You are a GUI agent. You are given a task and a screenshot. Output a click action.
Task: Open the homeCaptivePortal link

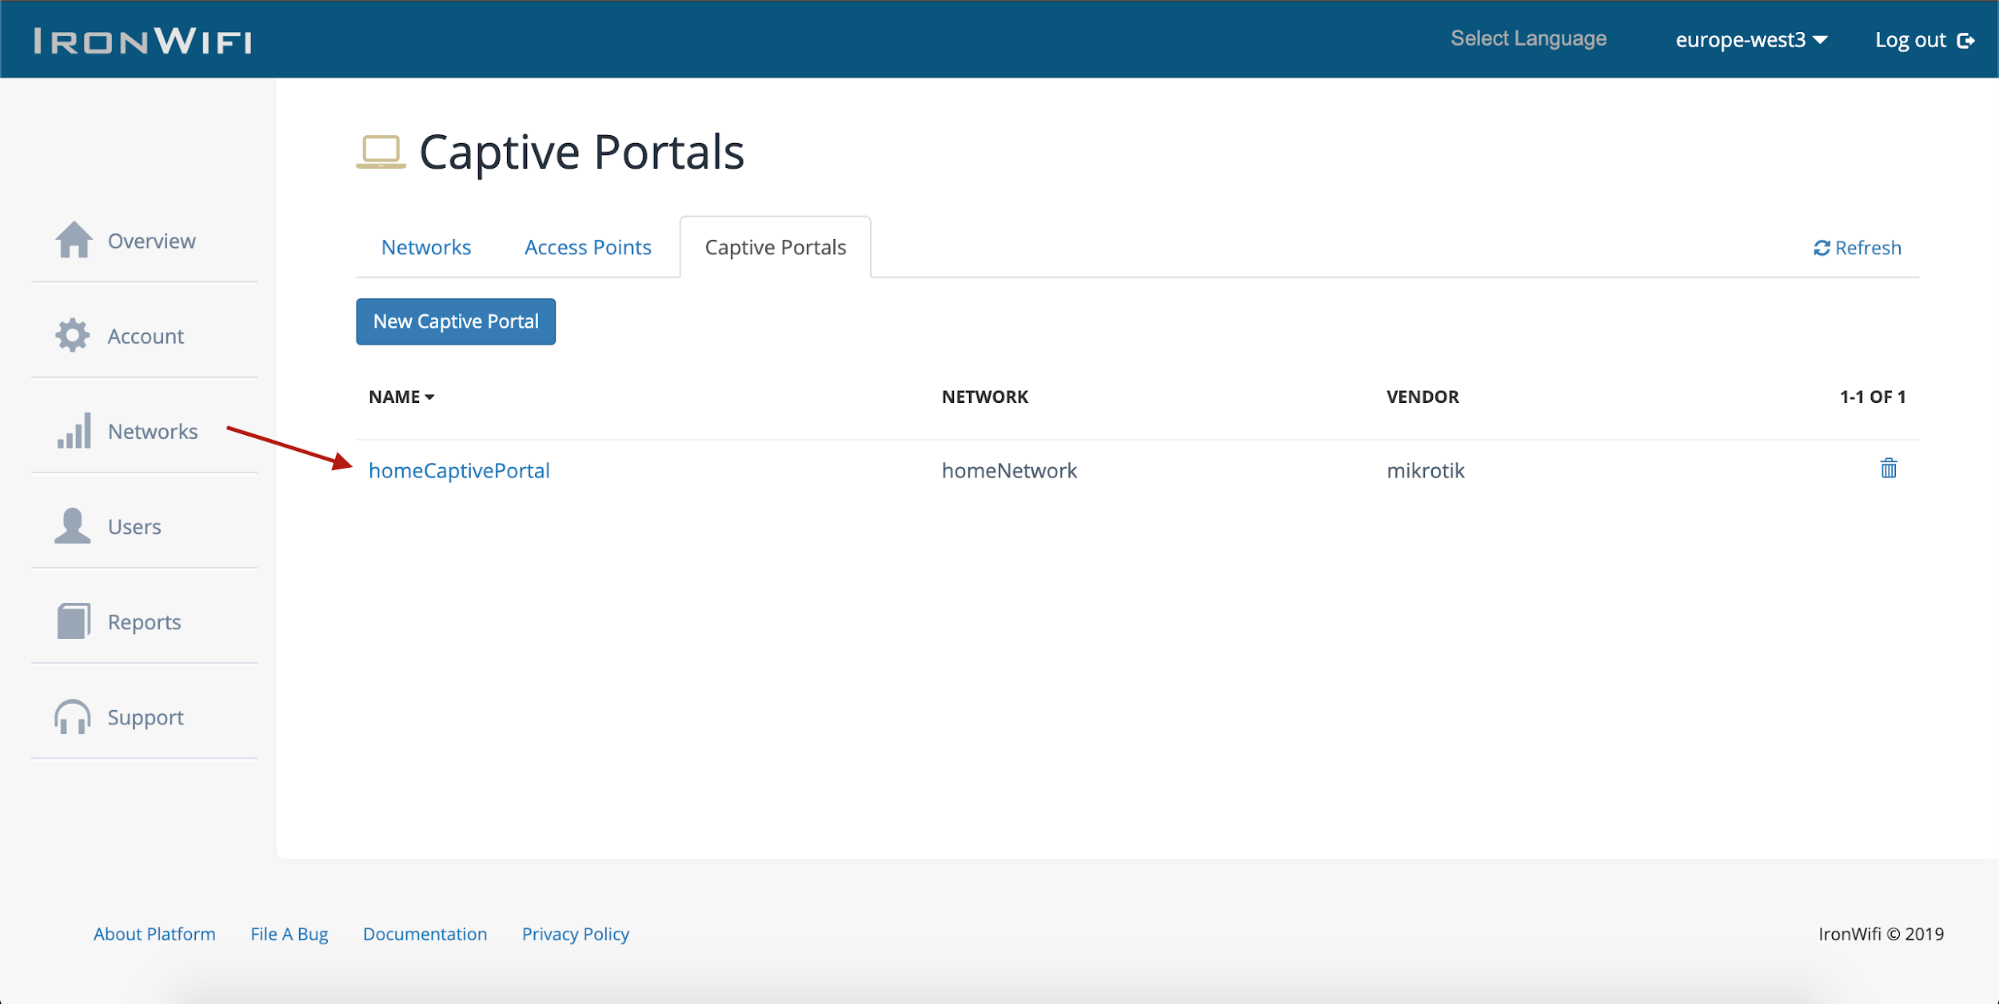459,470
